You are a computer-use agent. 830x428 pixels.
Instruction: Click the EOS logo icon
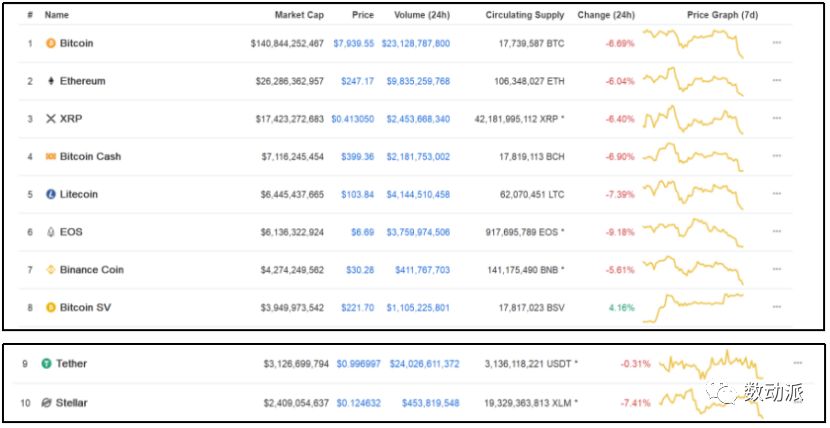[51, 232]
